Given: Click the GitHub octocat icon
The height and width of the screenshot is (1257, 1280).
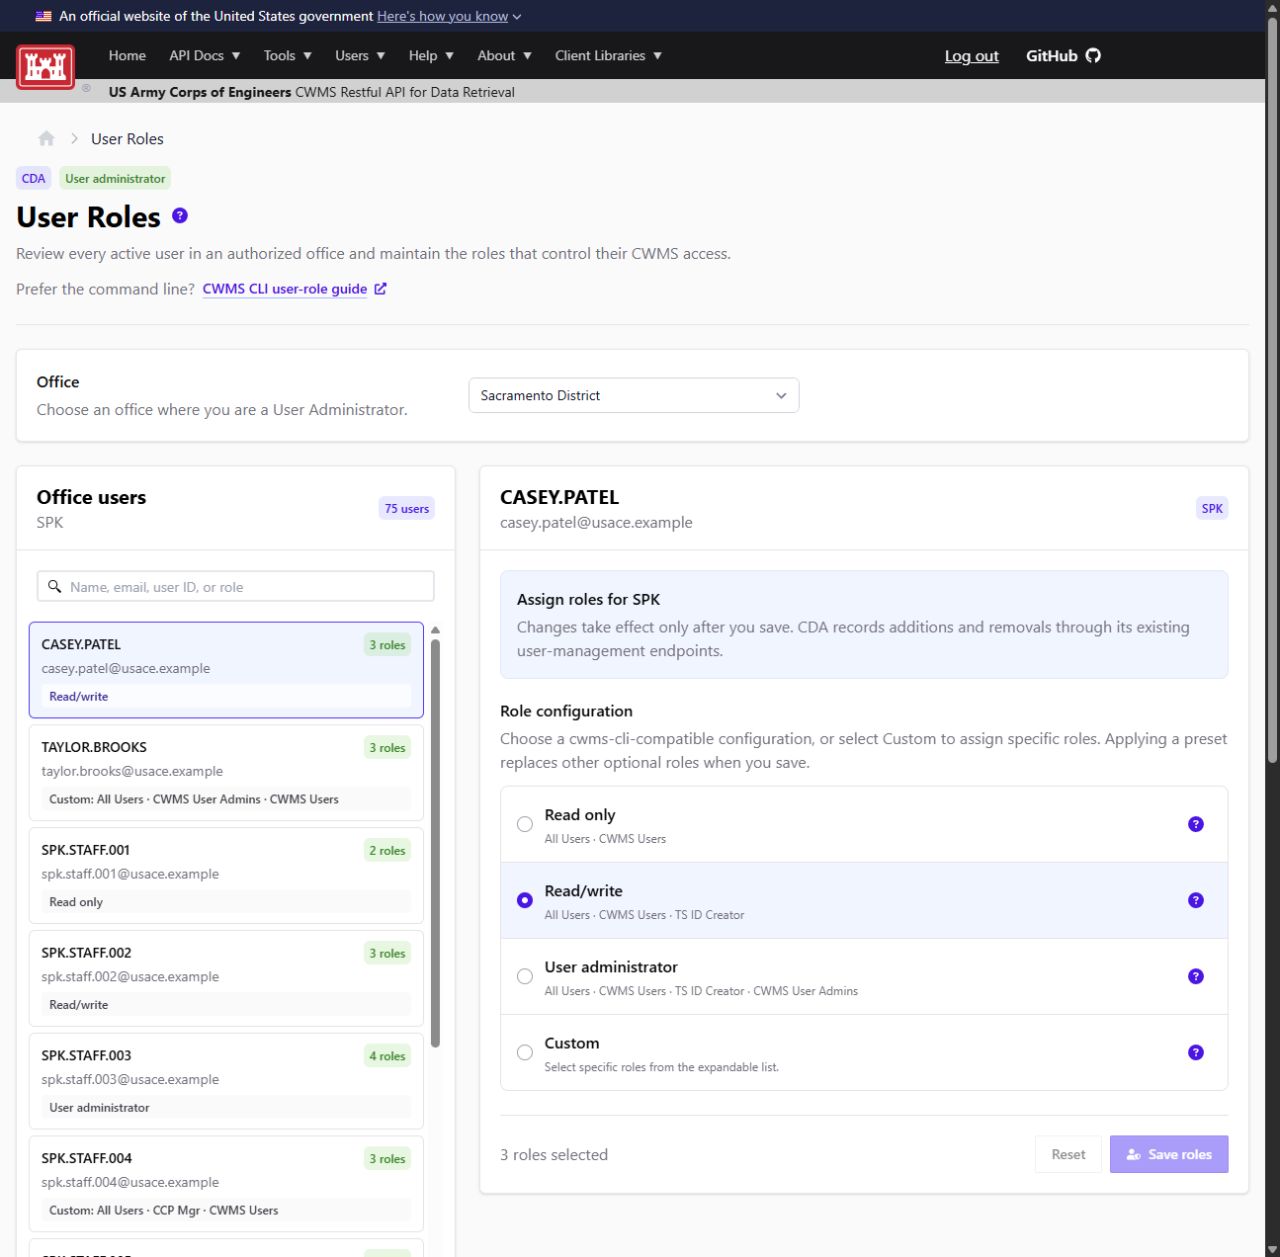Looking at the screenshot, I should coord(1093,56).
